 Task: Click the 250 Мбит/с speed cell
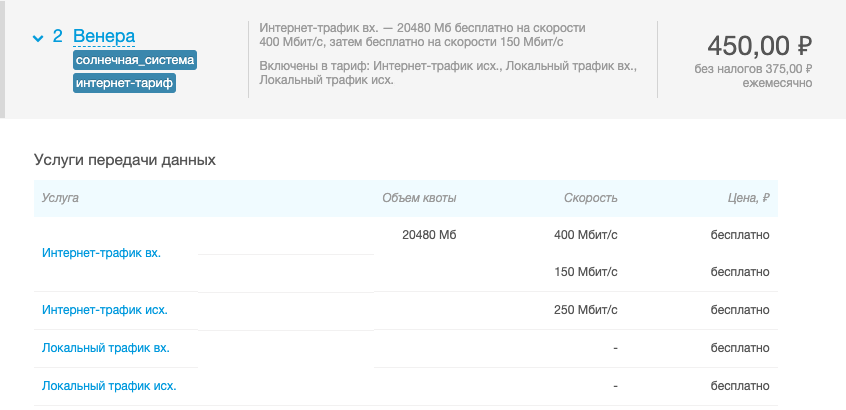coord(586,310)
